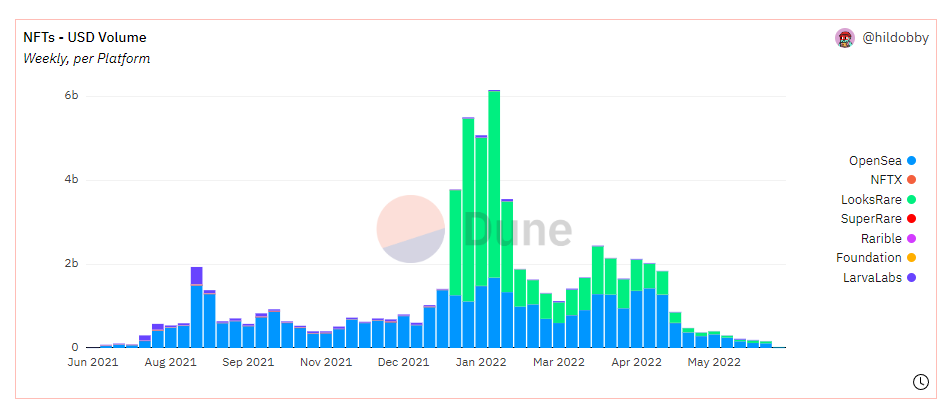
Task: Open the @hildobby profile link
Action: [x=895, y=38]
